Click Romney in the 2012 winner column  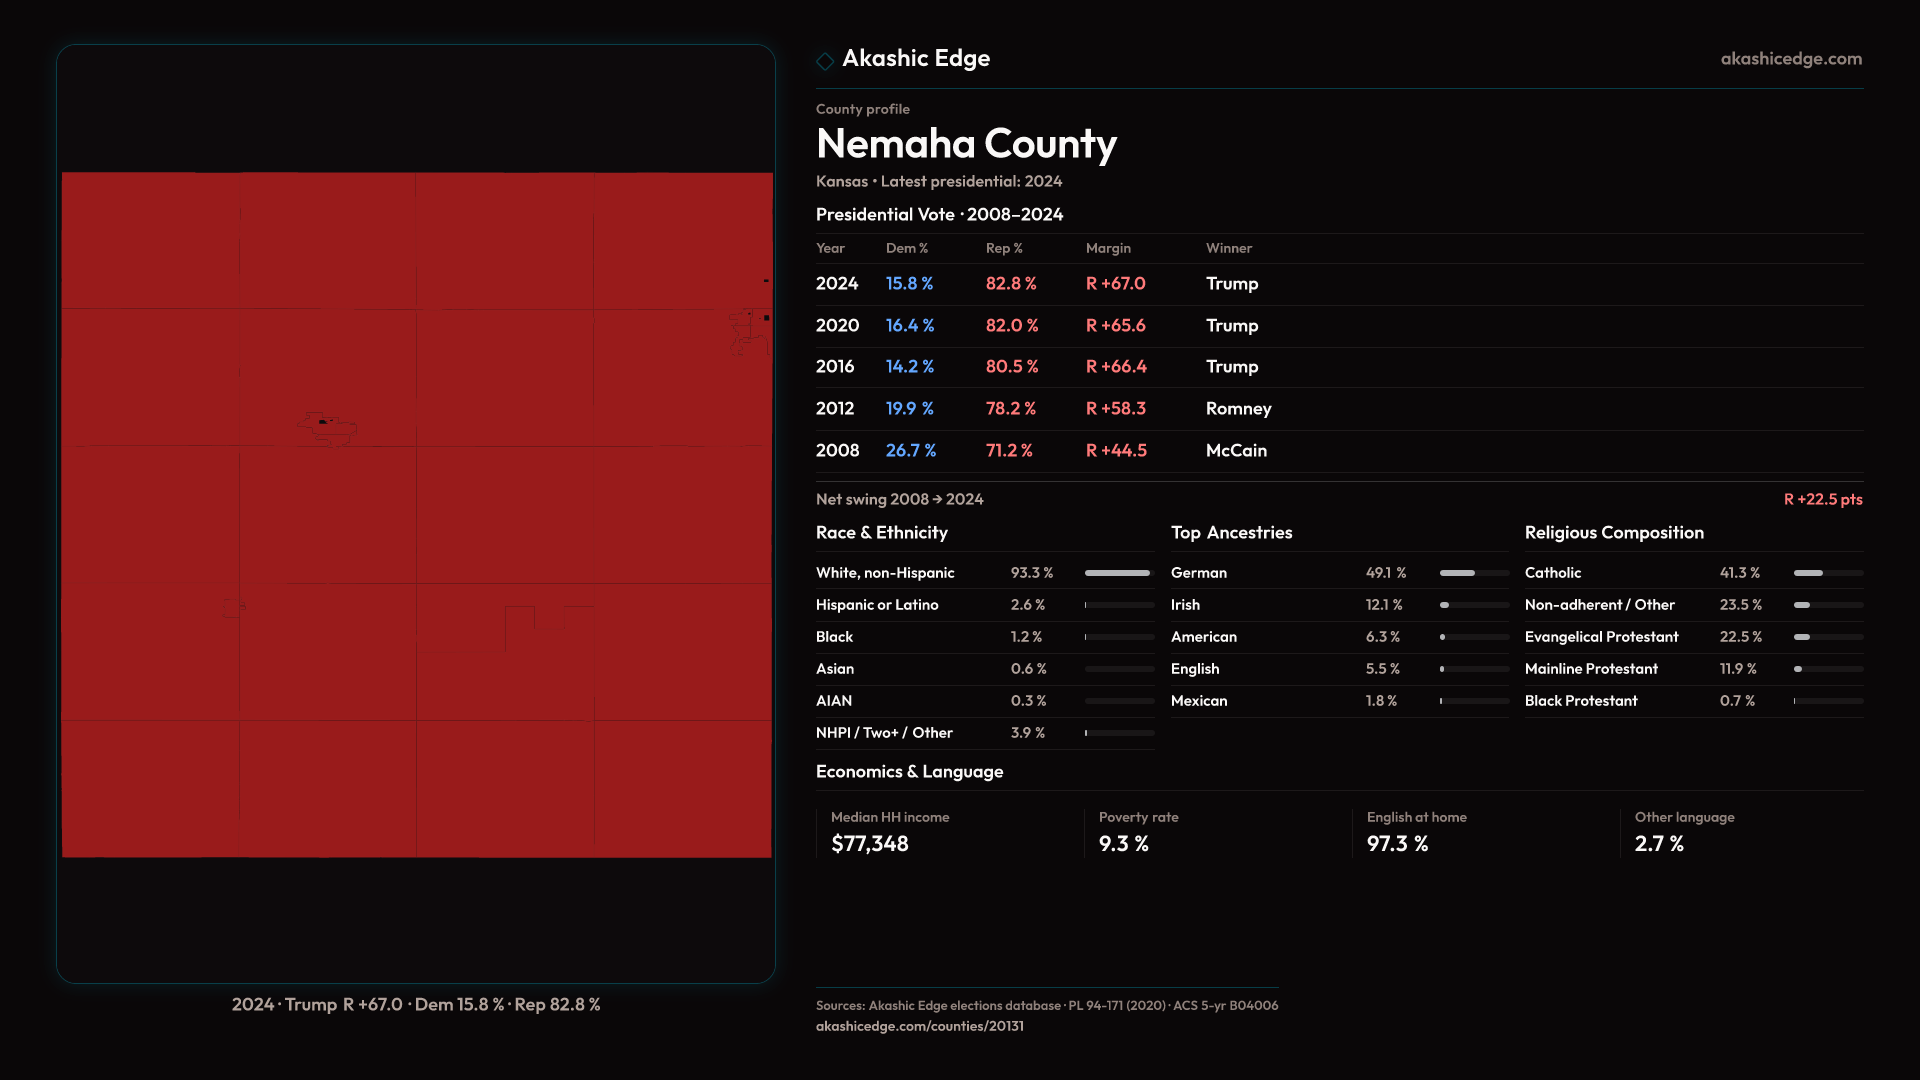[1238, 409]
